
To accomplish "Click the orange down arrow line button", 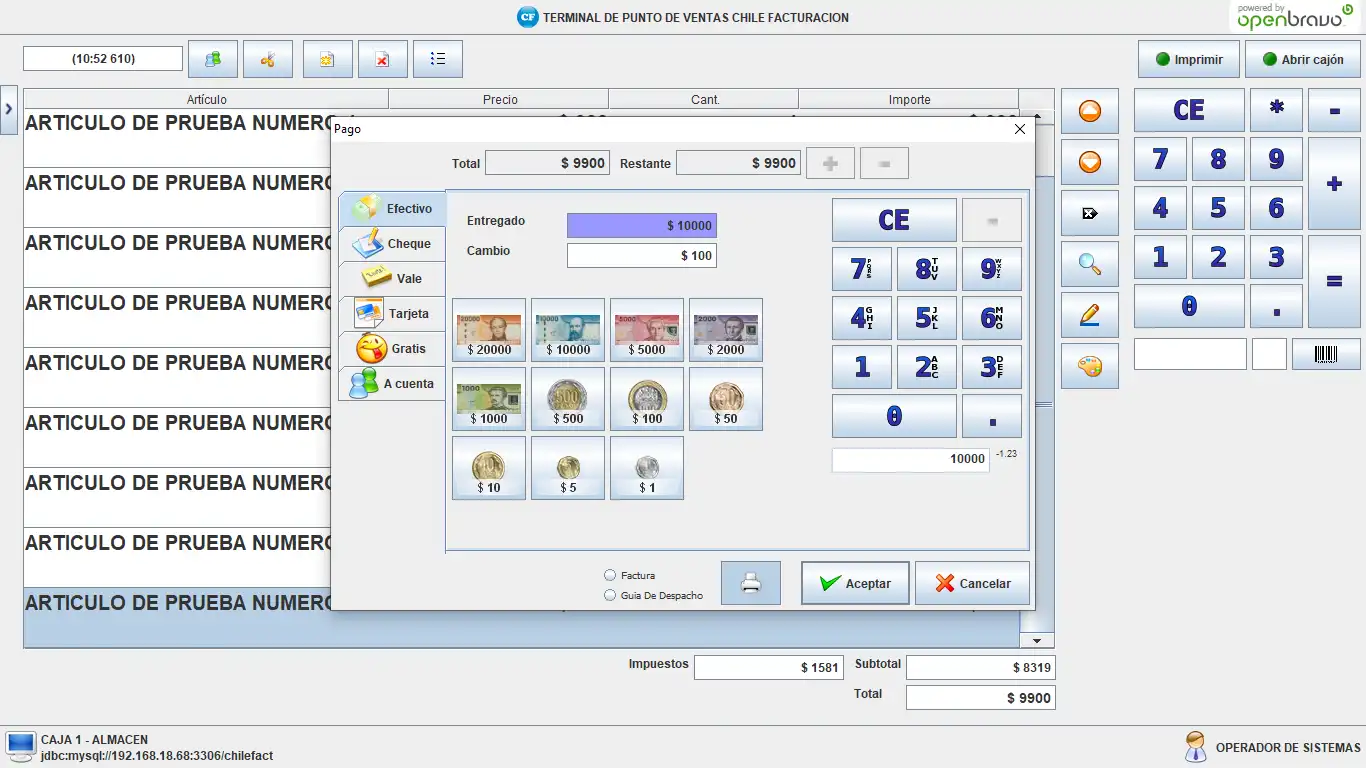I will pos(1090,161).
